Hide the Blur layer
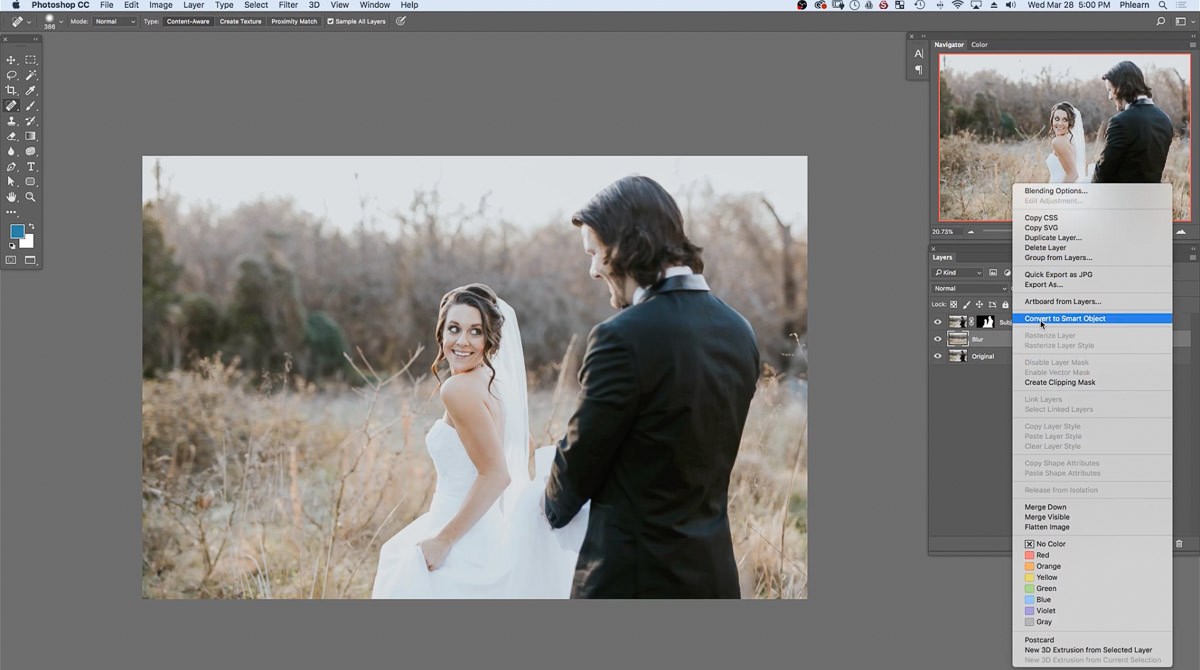The image size is (1200, 670). pos(938,339)
